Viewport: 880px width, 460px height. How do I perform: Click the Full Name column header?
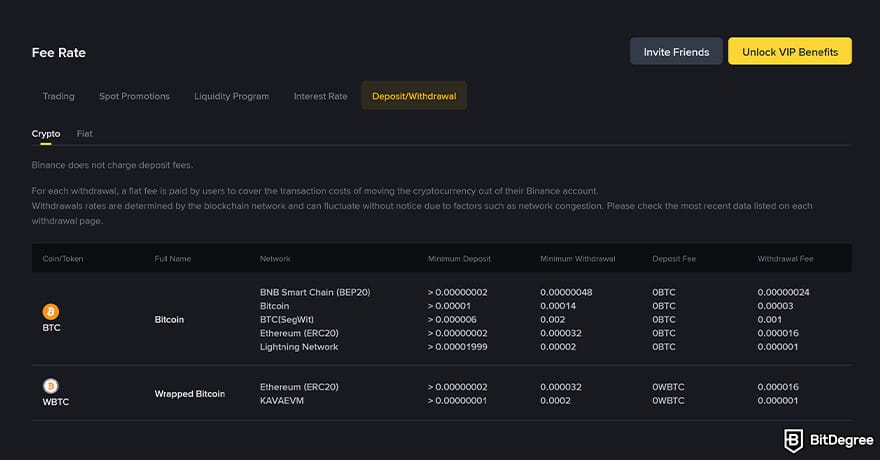click(x=172, y=259)
